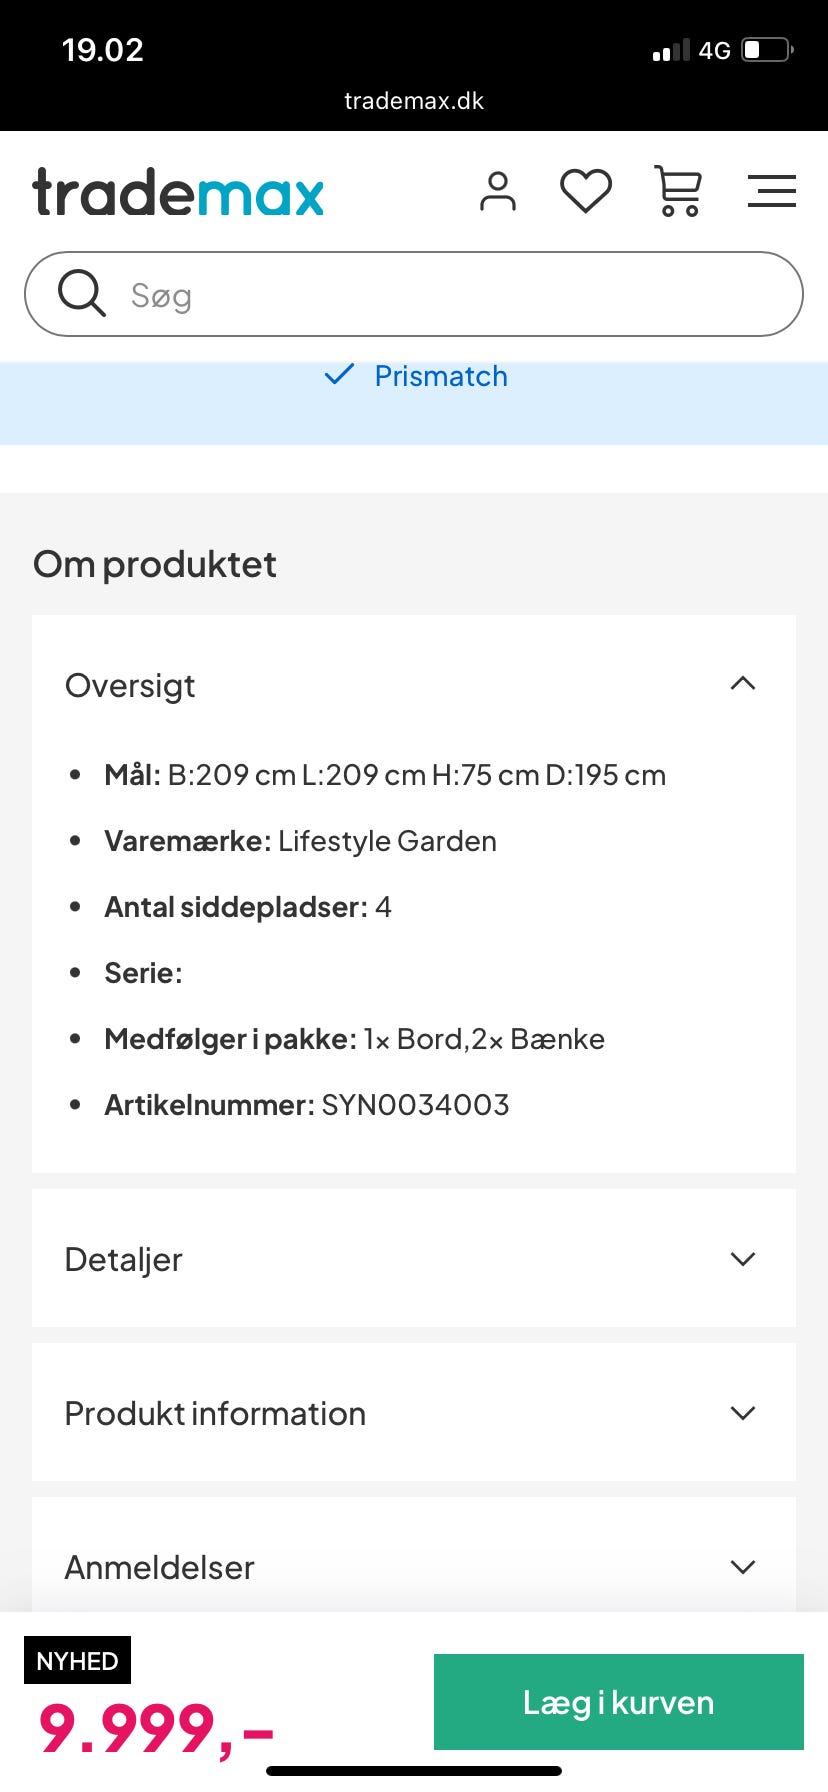The width and height of the screenshot is (828, 1792).
Task: Click the wishlist heart icon
Action: click(586, 191)
